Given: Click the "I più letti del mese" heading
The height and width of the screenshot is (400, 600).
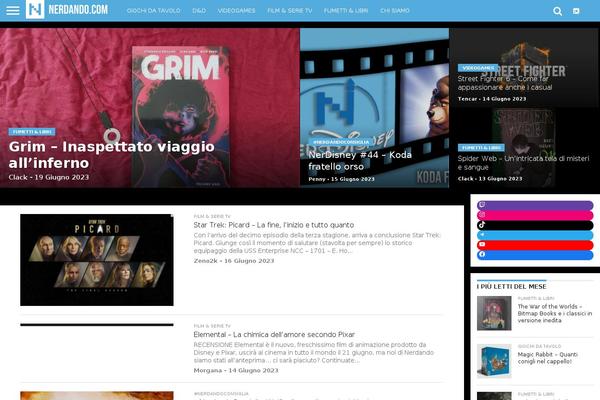Looking at the screenshot, I should (512, 286).
